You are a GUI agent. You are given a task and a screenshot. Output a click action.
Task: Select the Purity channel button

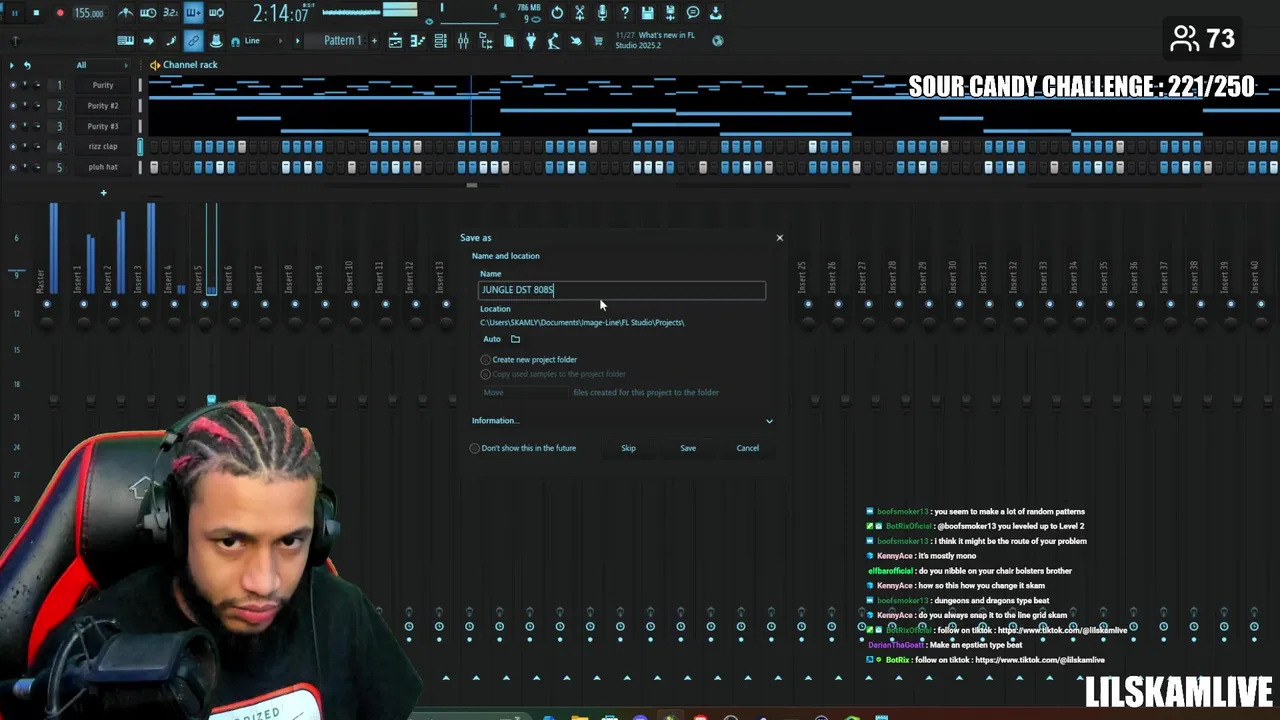coord(102,85)
